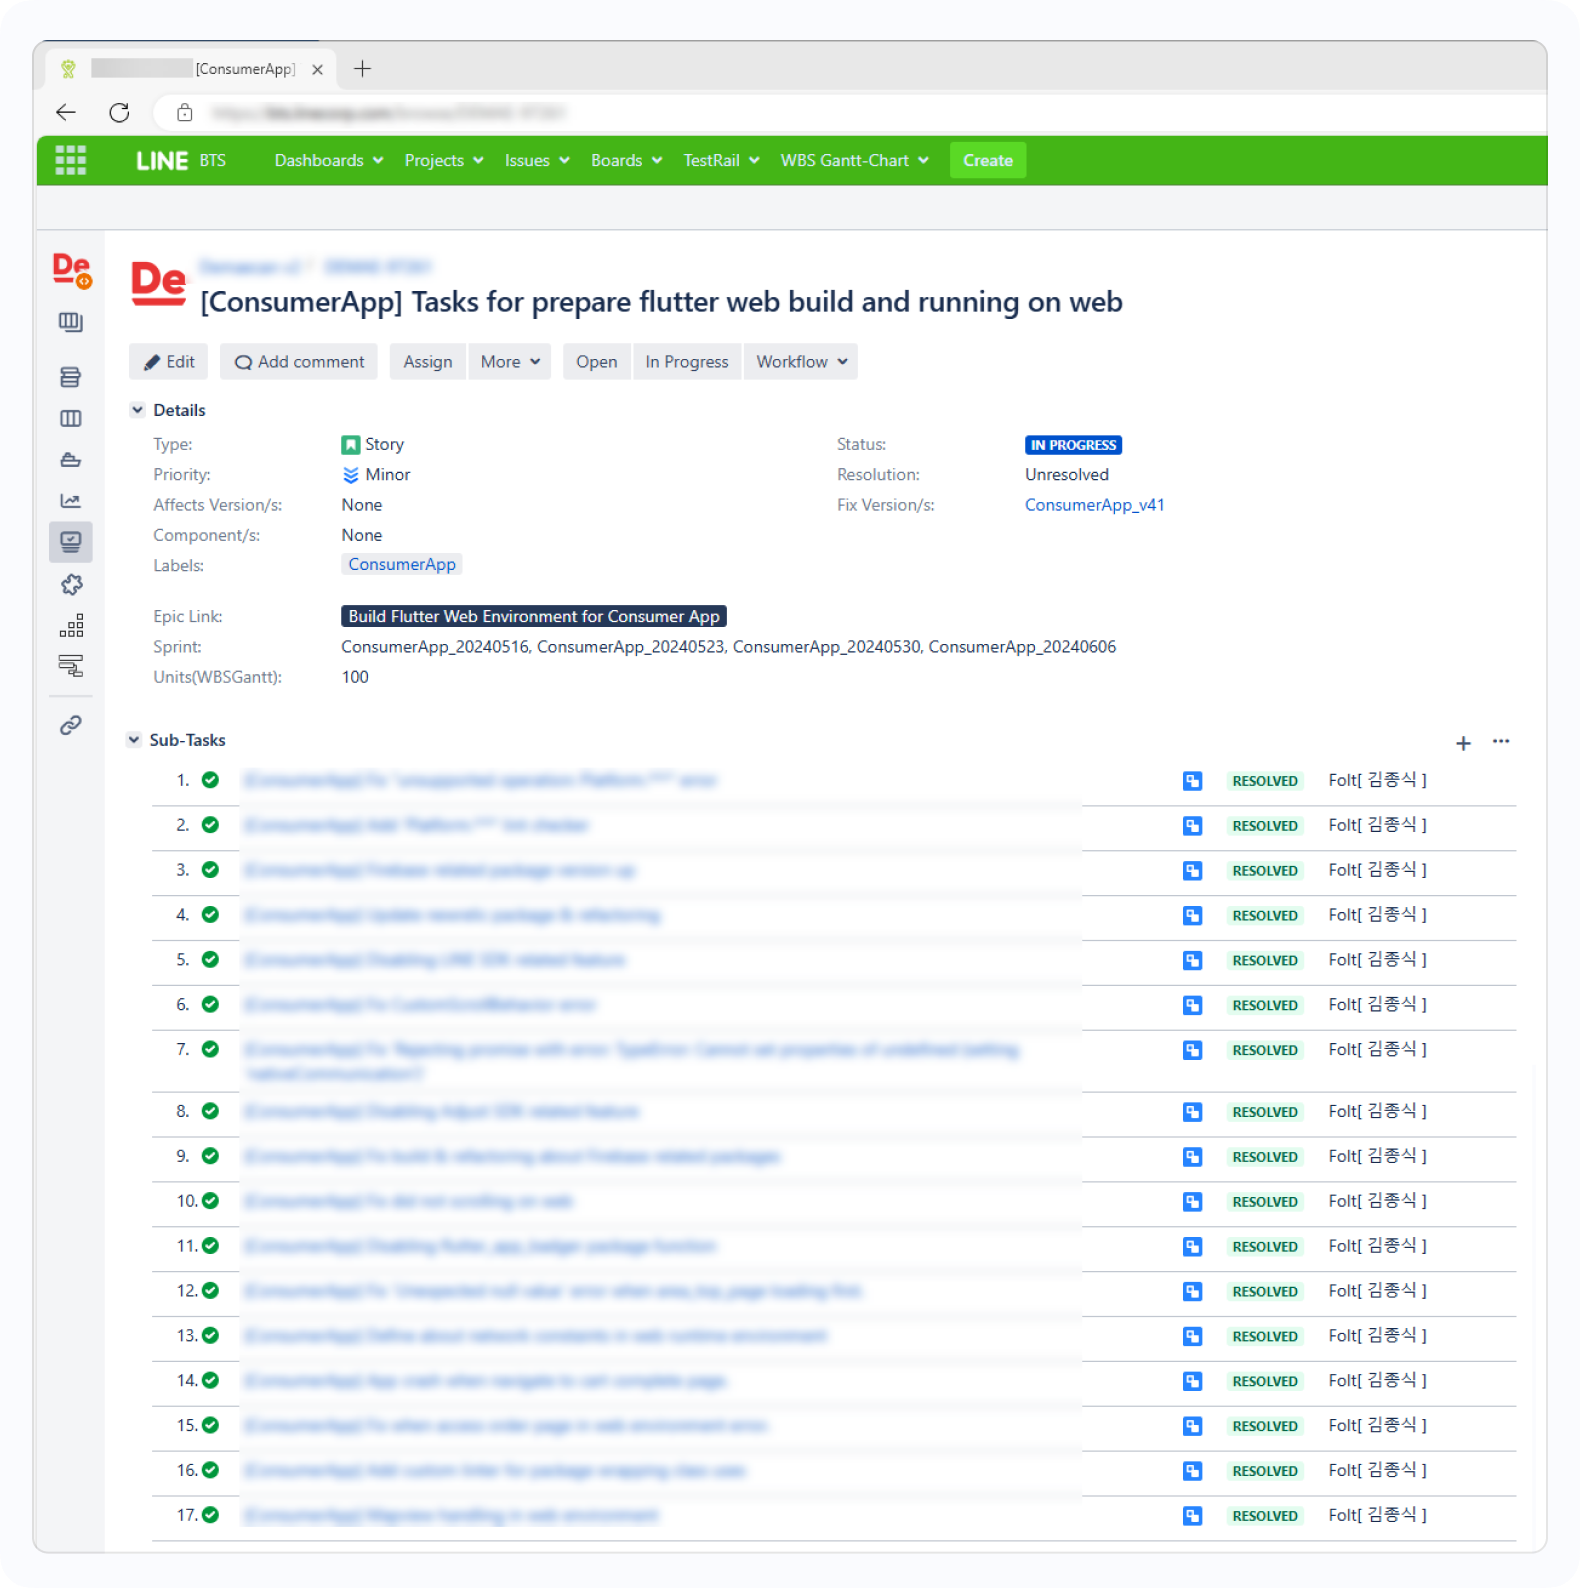
Task: Click the link shortcut icon in the sidebar
Action: coord(70,725)
